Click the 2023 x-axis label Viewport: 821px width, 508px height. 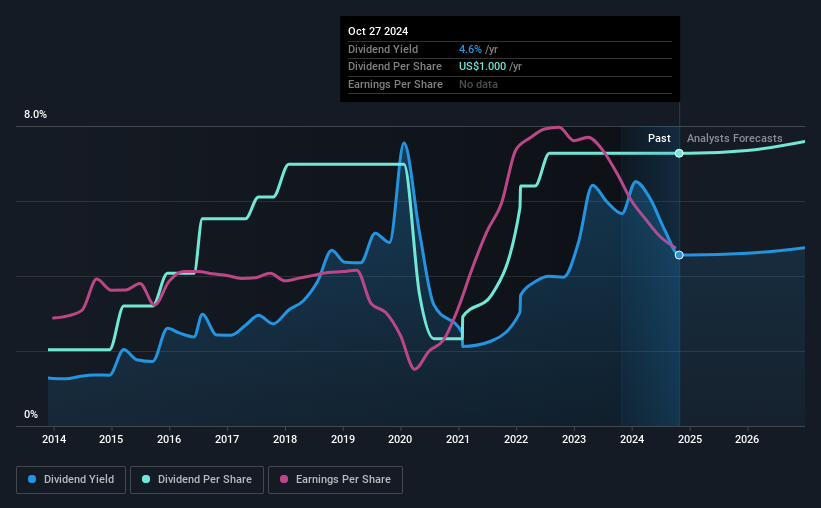click(574, 439)
